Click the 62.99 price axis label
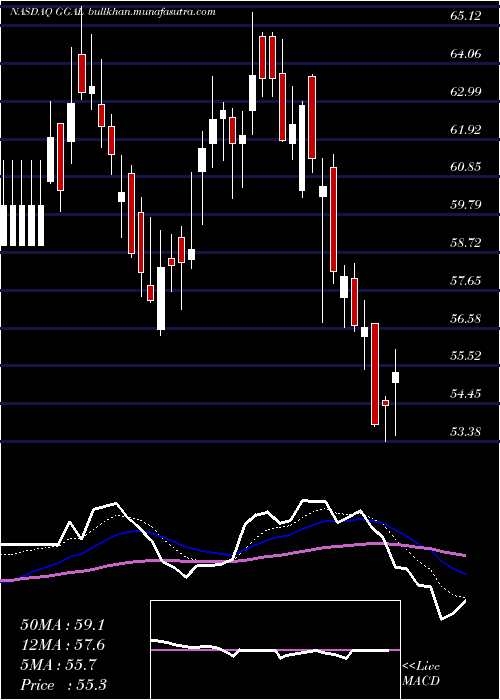 (x=466, y=92)
